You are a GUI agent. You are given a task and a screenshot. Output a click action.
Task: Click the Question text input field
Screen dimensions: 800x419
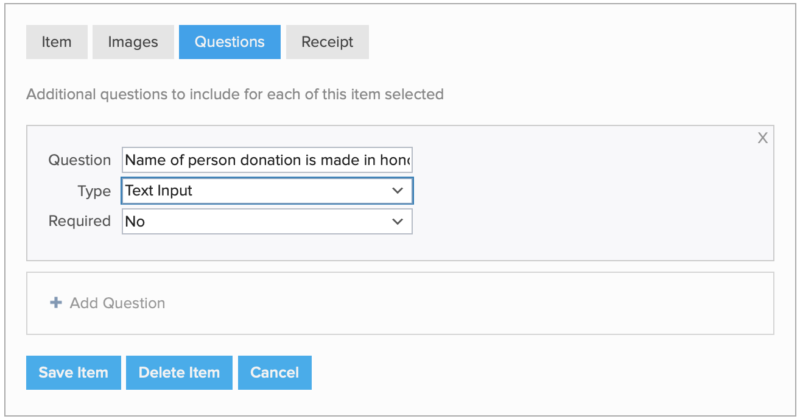[x=267, y=160]
